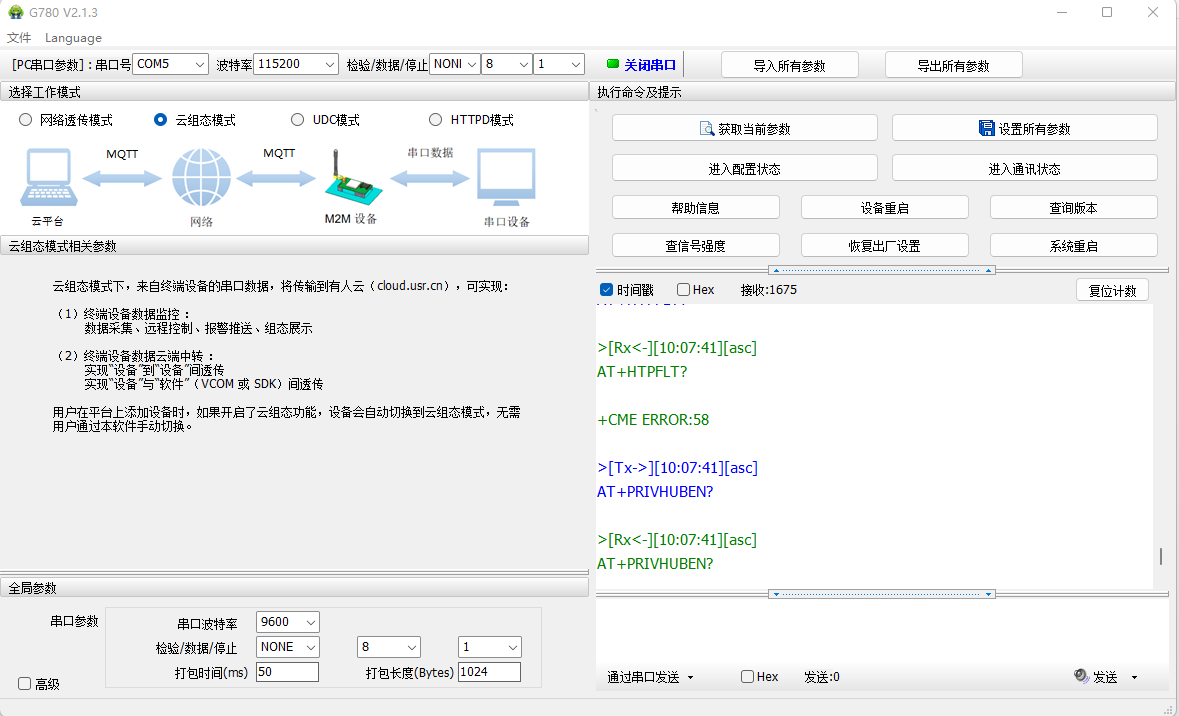The height and width of the screenshot is (716, 1179).
Task: Select the 网络透传模式 radio button
Action: pos(26,120)
